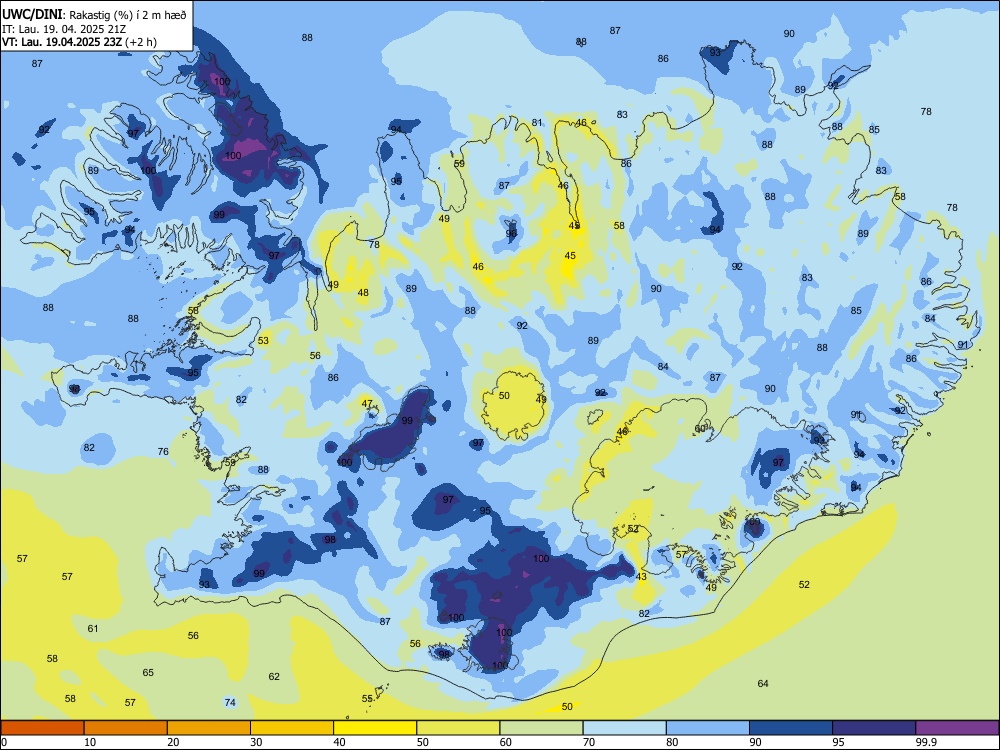Select the dark blue 90–95 legend swatch
1000x750 pixels.
click(791, 728)
